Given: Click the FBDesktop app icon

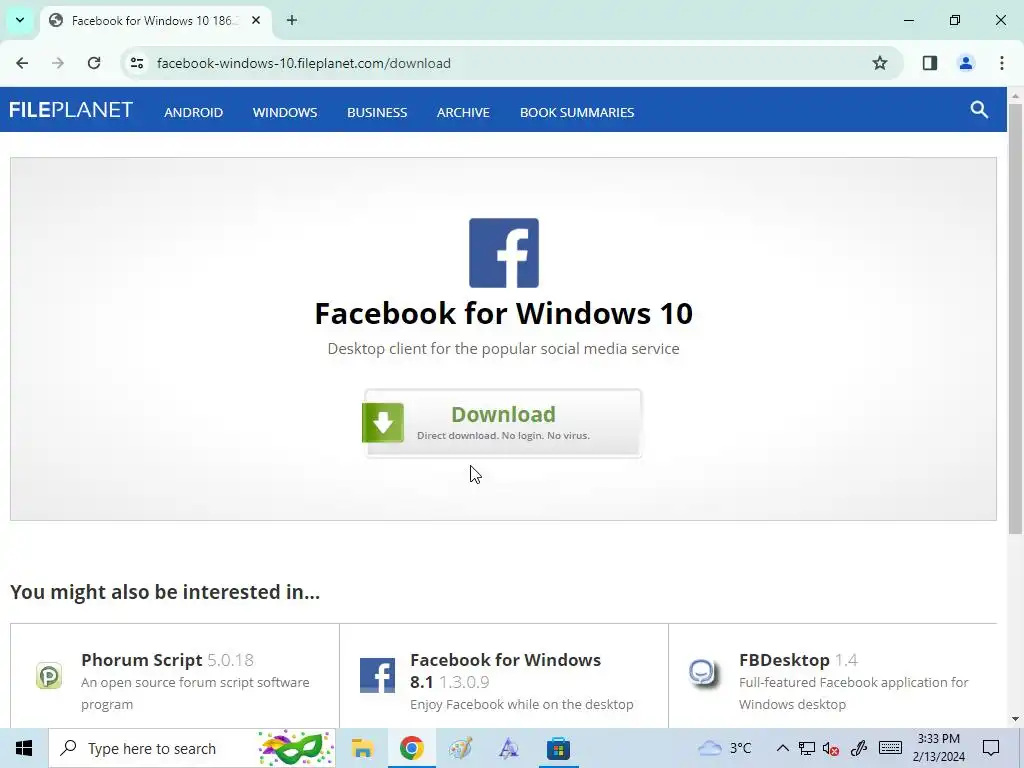Looking at the screenshot, I should click(x=704, y=673).
